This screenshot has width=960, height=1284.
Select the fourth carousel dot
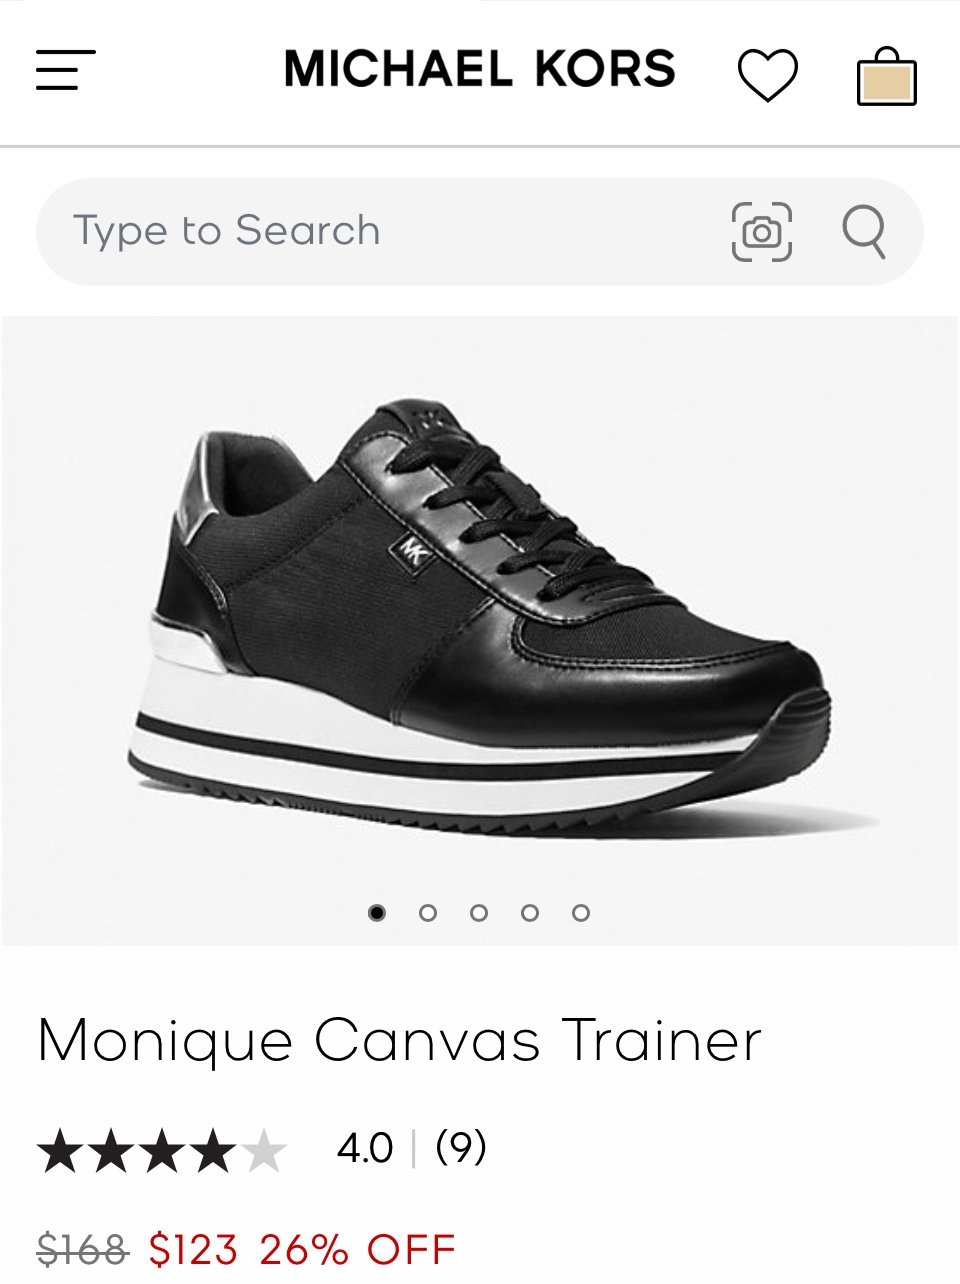(x=530, y=912)
